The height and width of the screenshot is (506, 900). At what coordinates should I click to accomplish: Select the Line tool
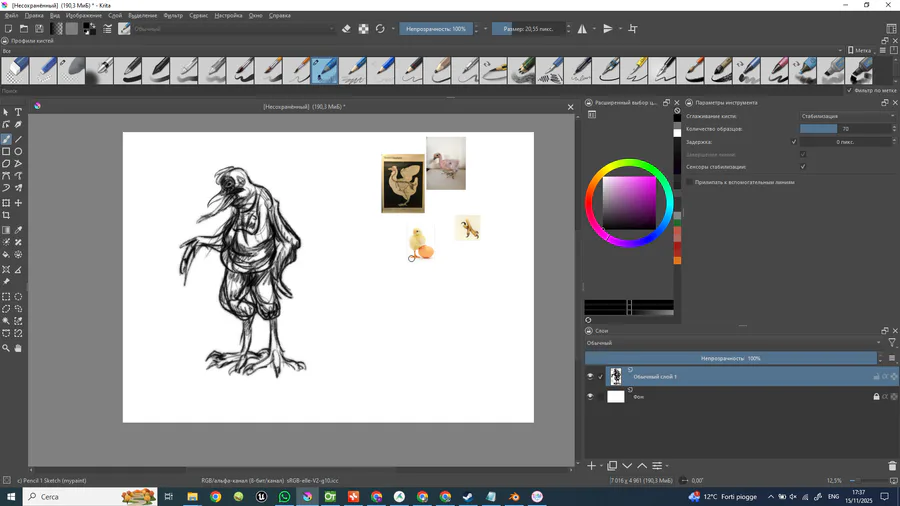pyautogui.click(x=18, y=139)
